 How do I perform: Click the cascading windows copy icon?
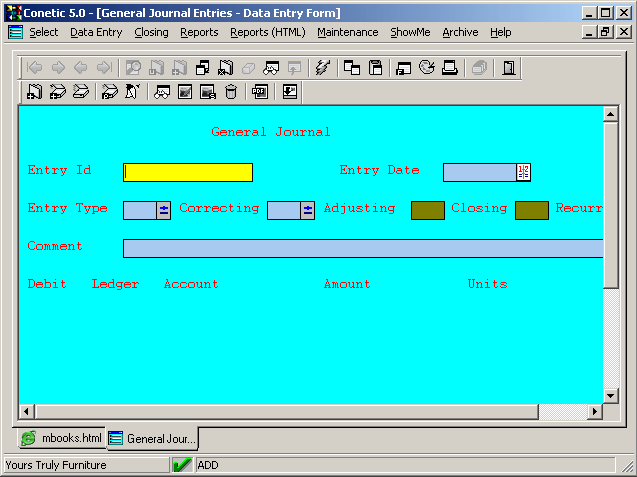pos(352,68)
